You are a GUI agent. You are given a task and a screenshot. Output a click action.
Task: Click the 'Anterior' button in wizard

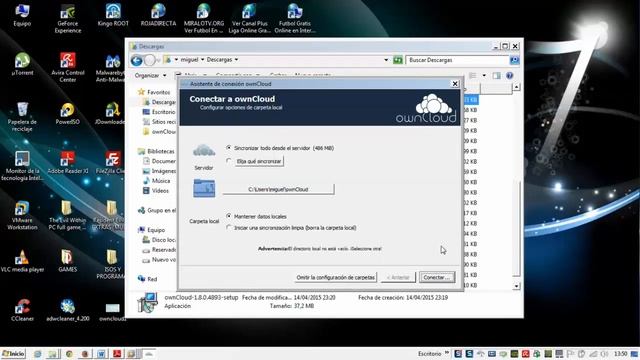click(398, 277)
